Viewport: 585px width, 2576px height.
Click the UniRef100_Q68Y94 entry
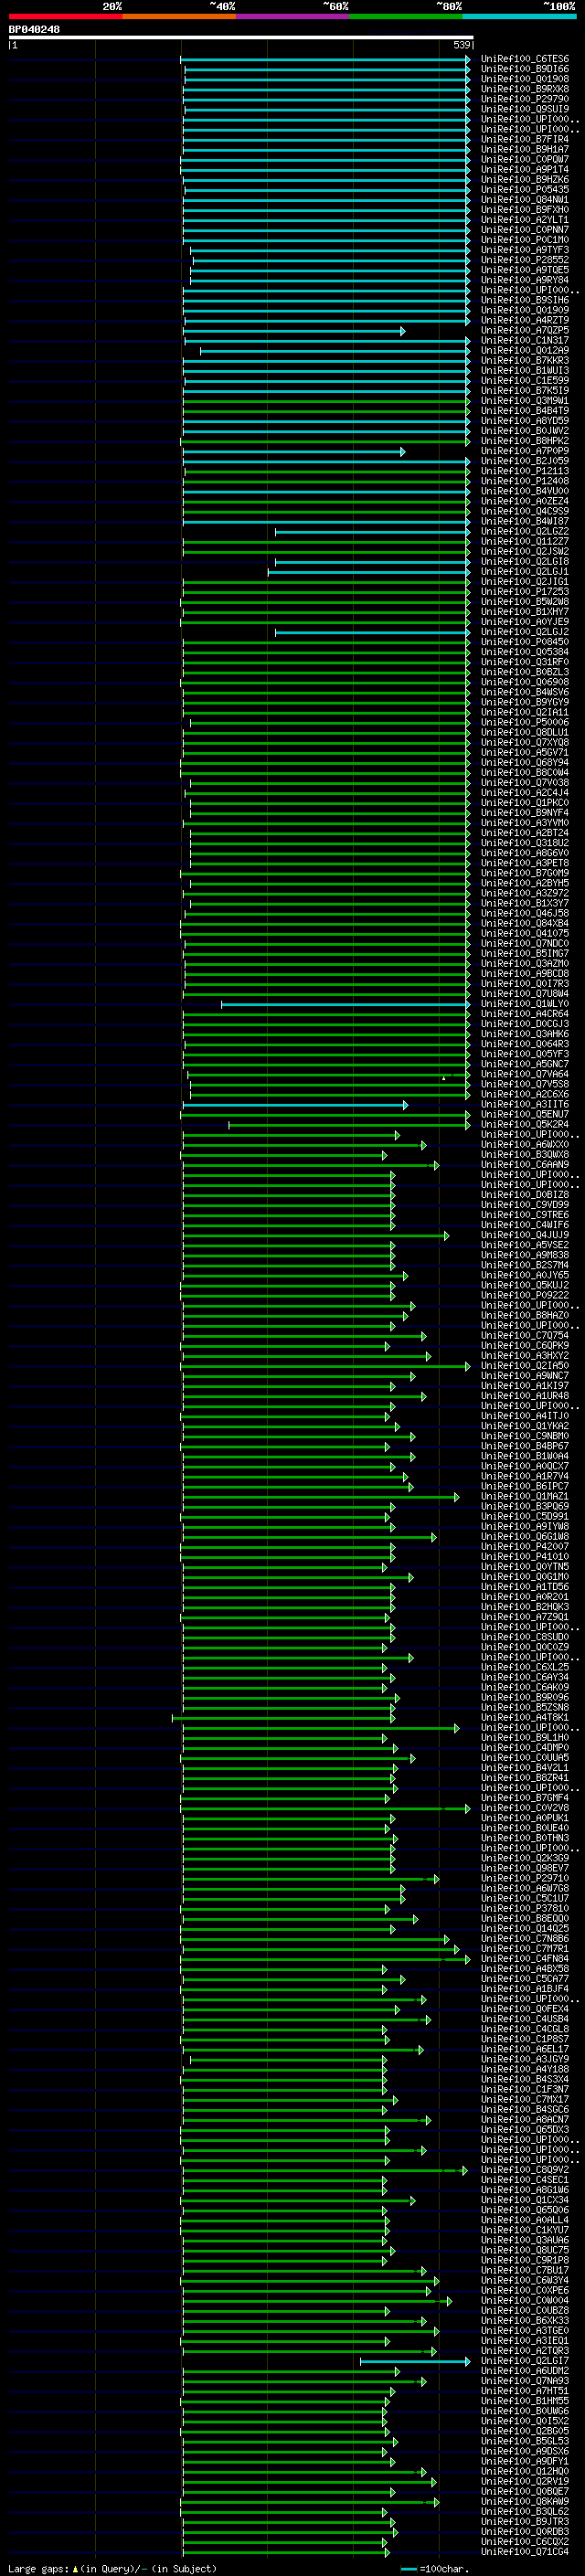525,762
